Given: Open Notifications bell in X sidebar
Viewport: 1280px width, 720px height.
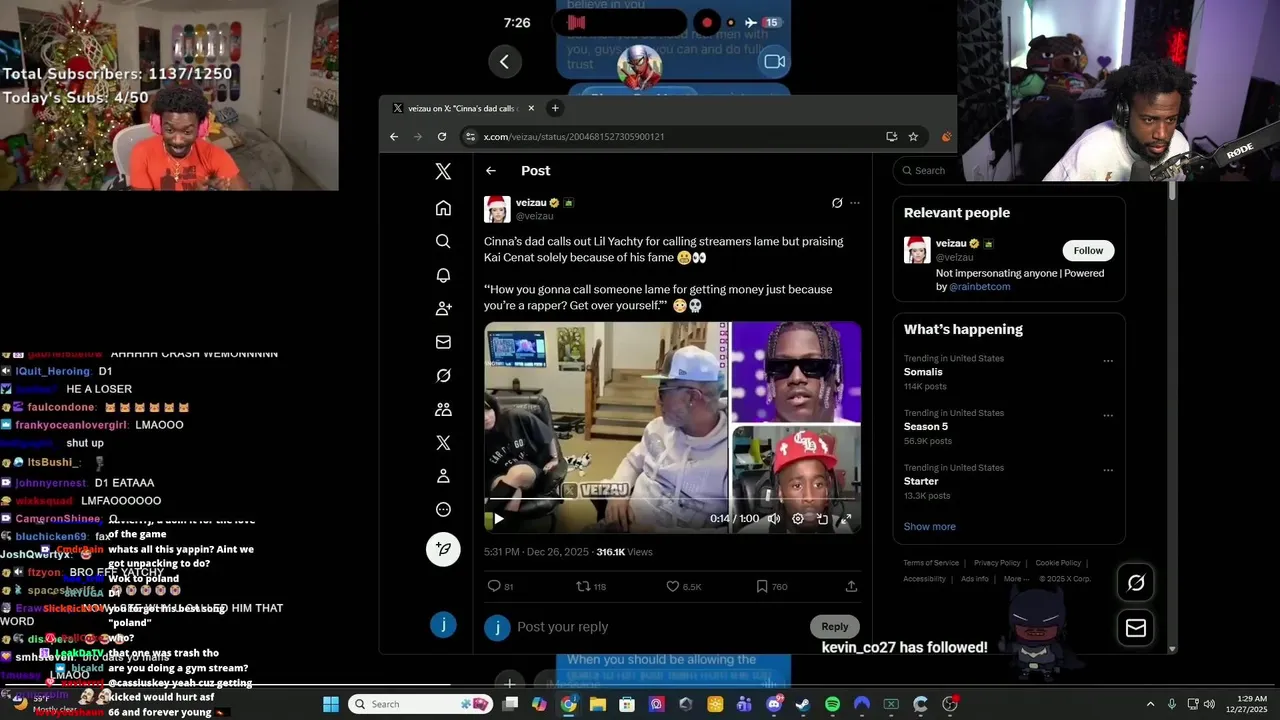Looking at the screenshot, I should (x=443, y=275).
